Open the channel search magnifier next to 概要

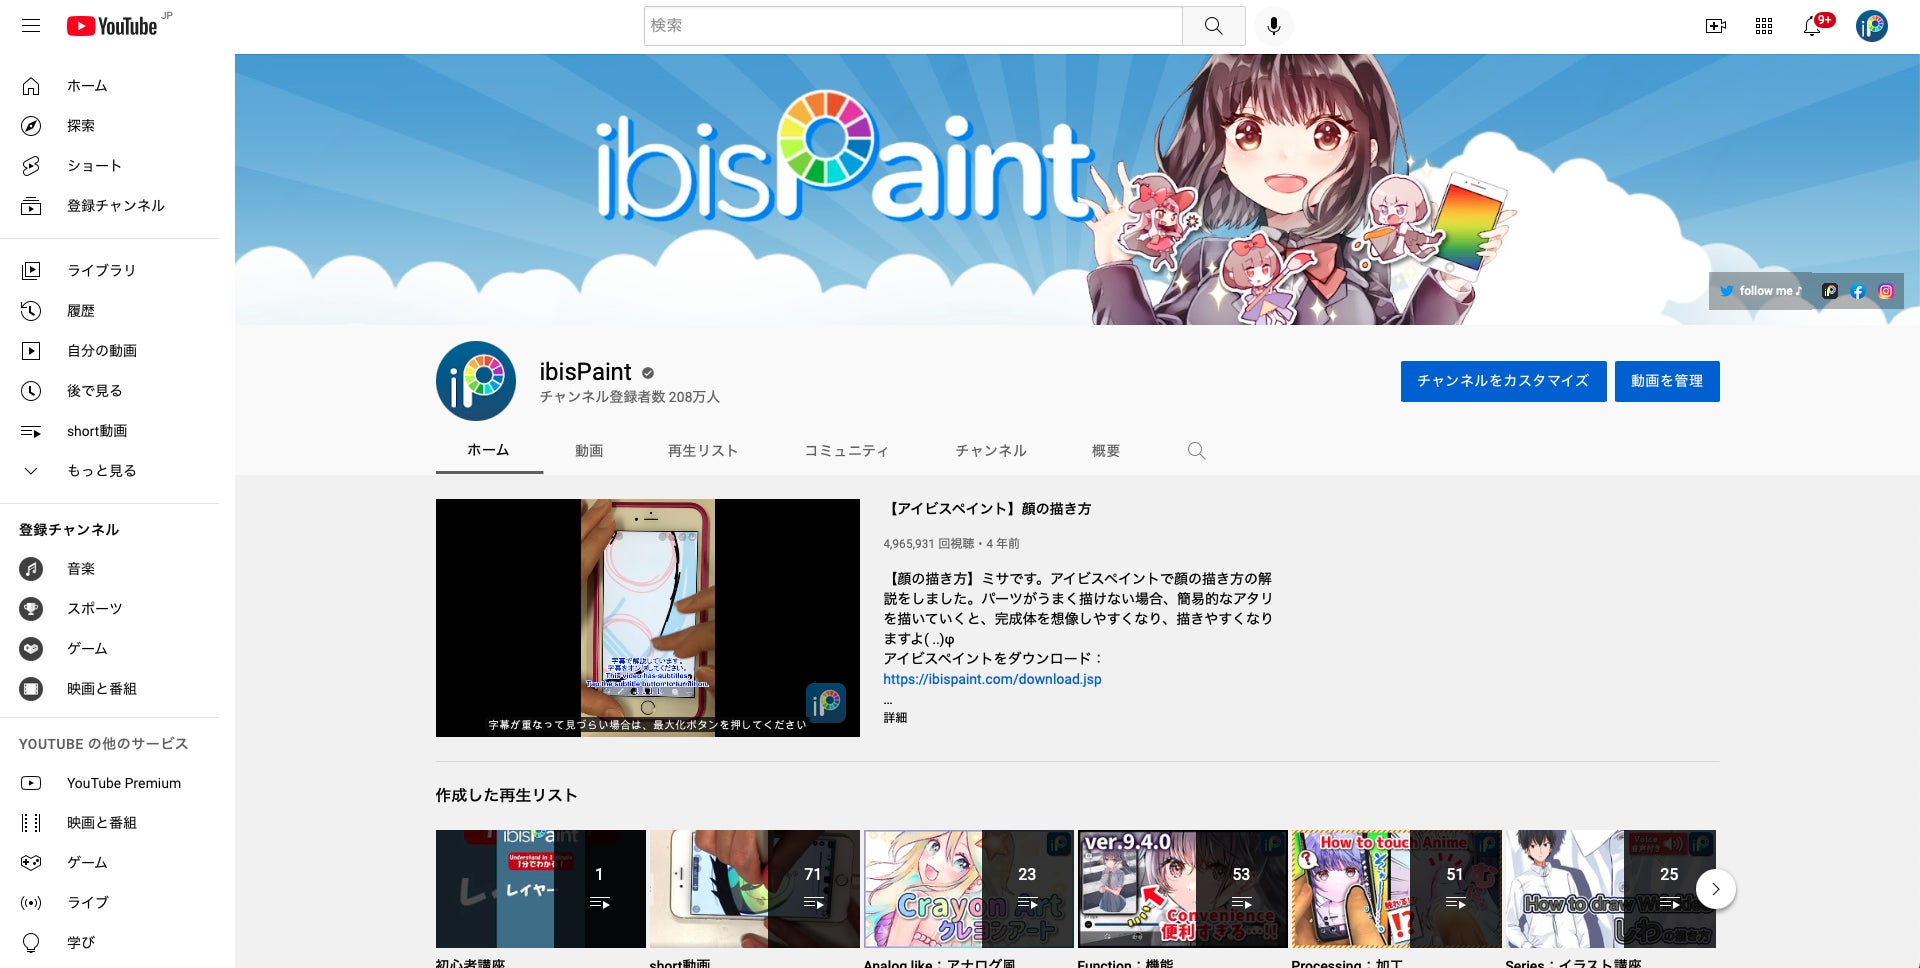[1196, 451]
